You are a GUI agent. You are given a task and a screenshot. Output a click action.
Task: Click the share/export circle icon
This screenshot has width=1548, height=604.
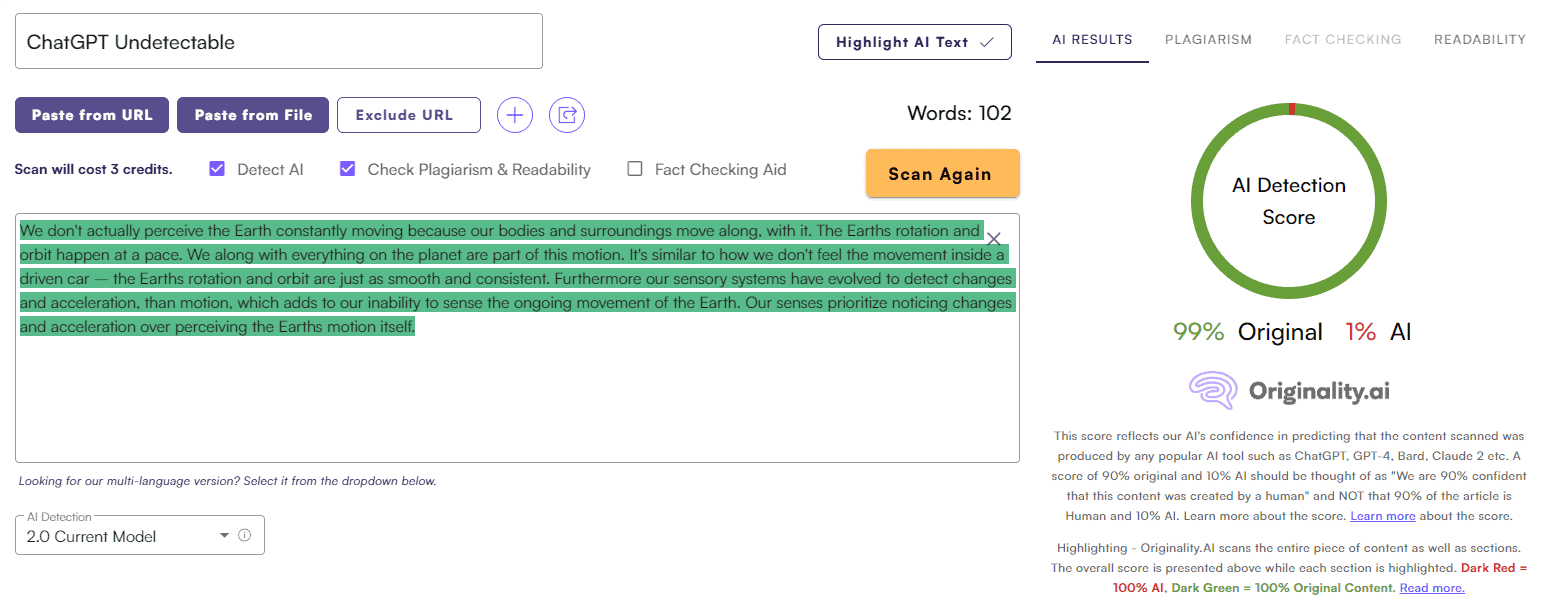point(567,115)
